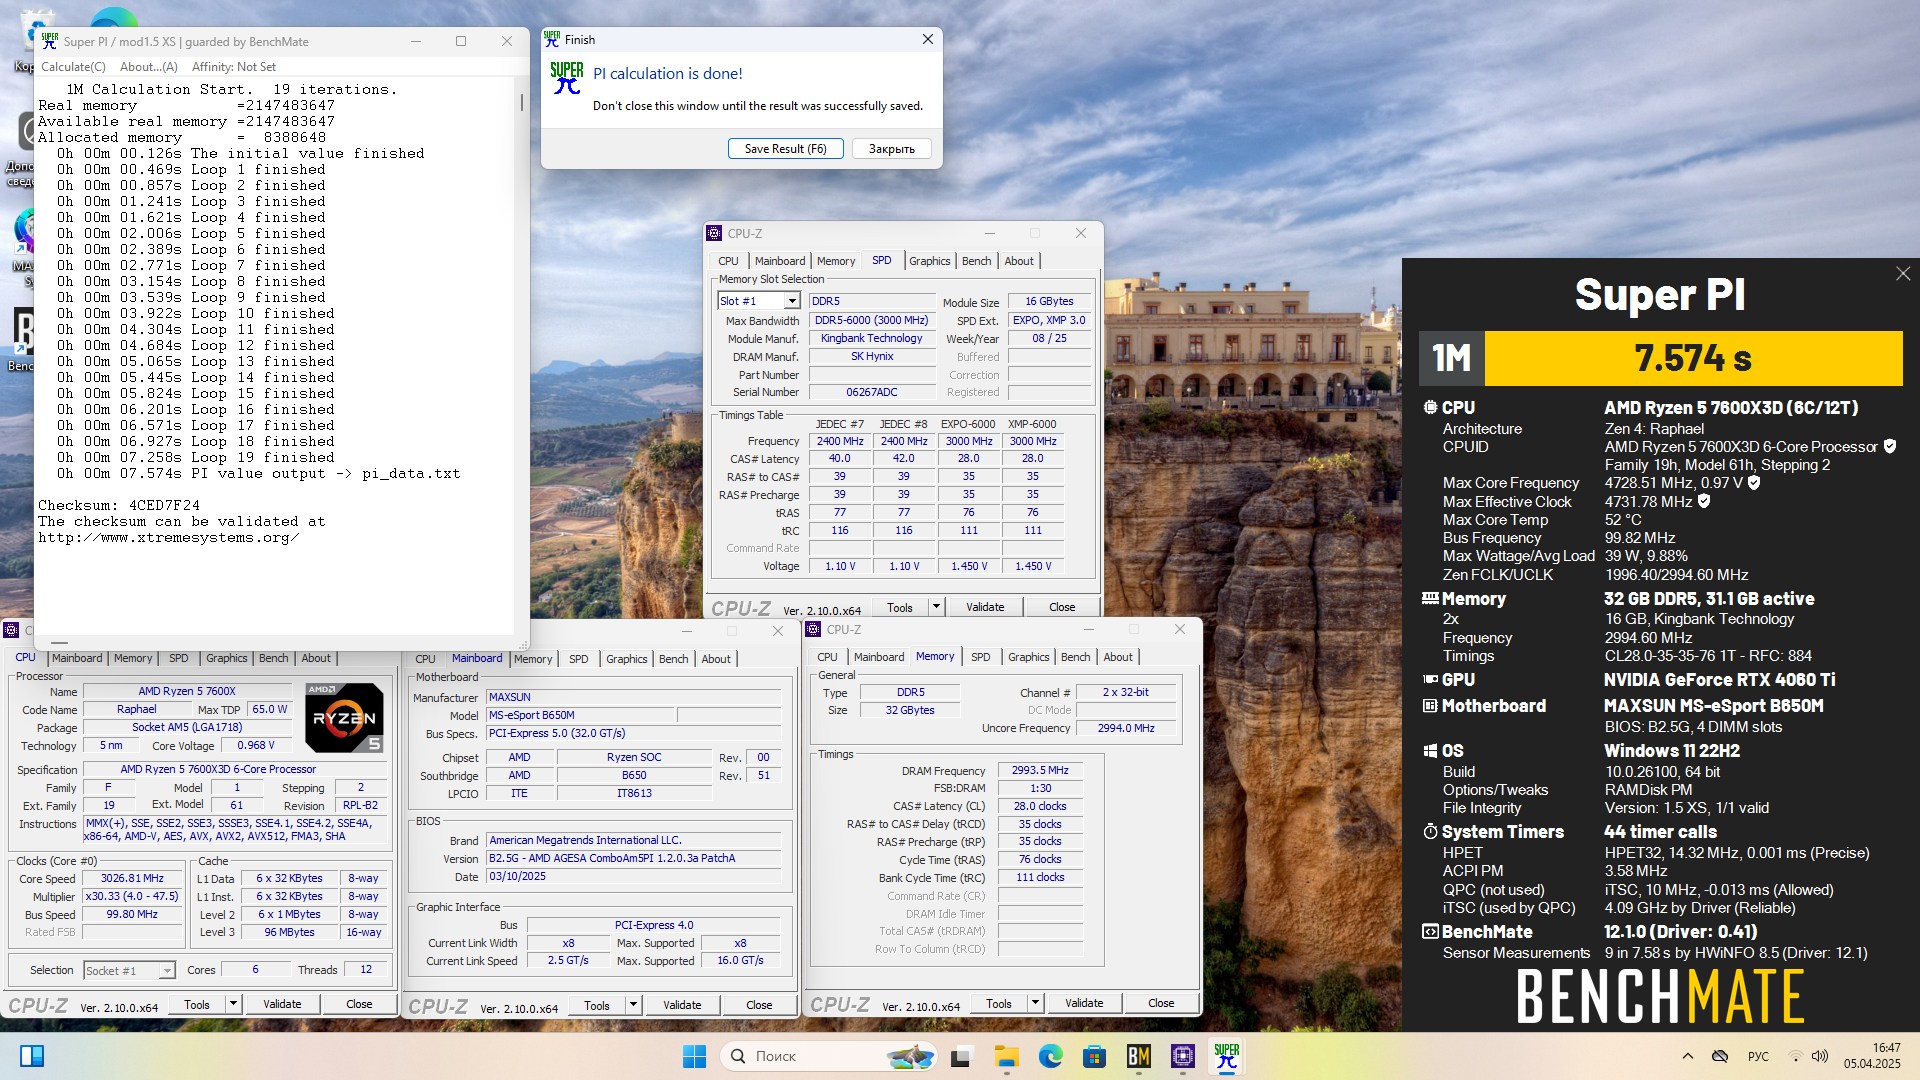
Task: Click the AMD Ryzen 5 logo in CPU-Z
Action: 344,717
